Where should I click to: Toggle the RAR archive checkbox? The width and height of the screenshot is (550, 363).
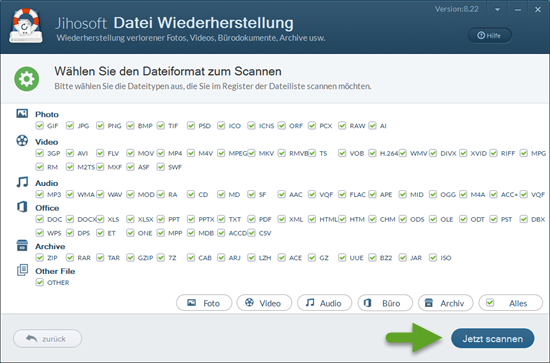pyautogui.click(x=70, y=258)
